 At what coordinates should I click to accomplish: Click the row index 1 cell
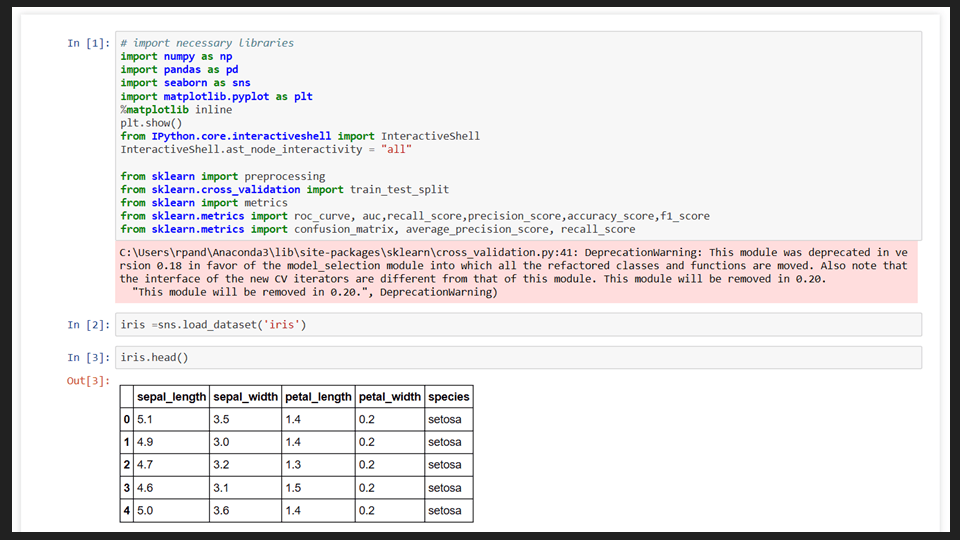[x=127, y=442]
